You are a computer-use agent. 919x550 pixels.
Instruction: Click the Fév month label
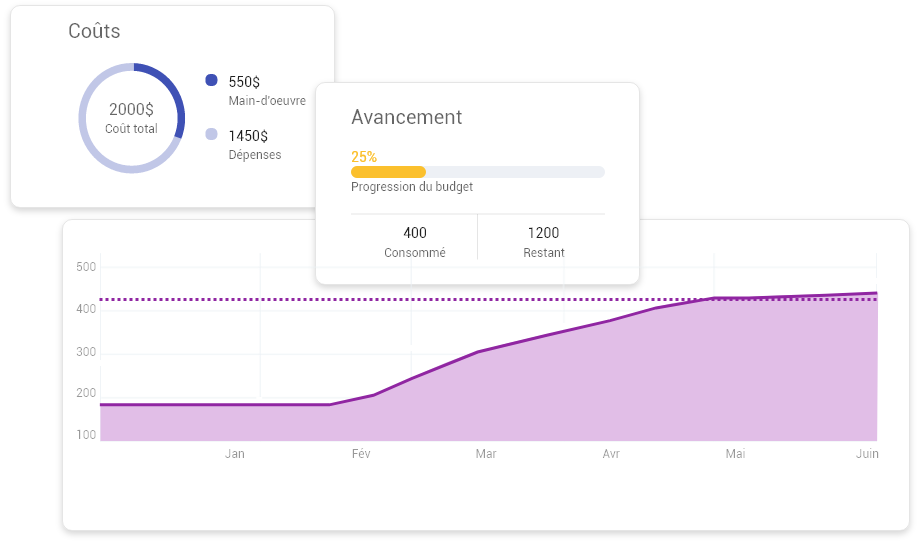pyautogui.click(x=361, y=454)
